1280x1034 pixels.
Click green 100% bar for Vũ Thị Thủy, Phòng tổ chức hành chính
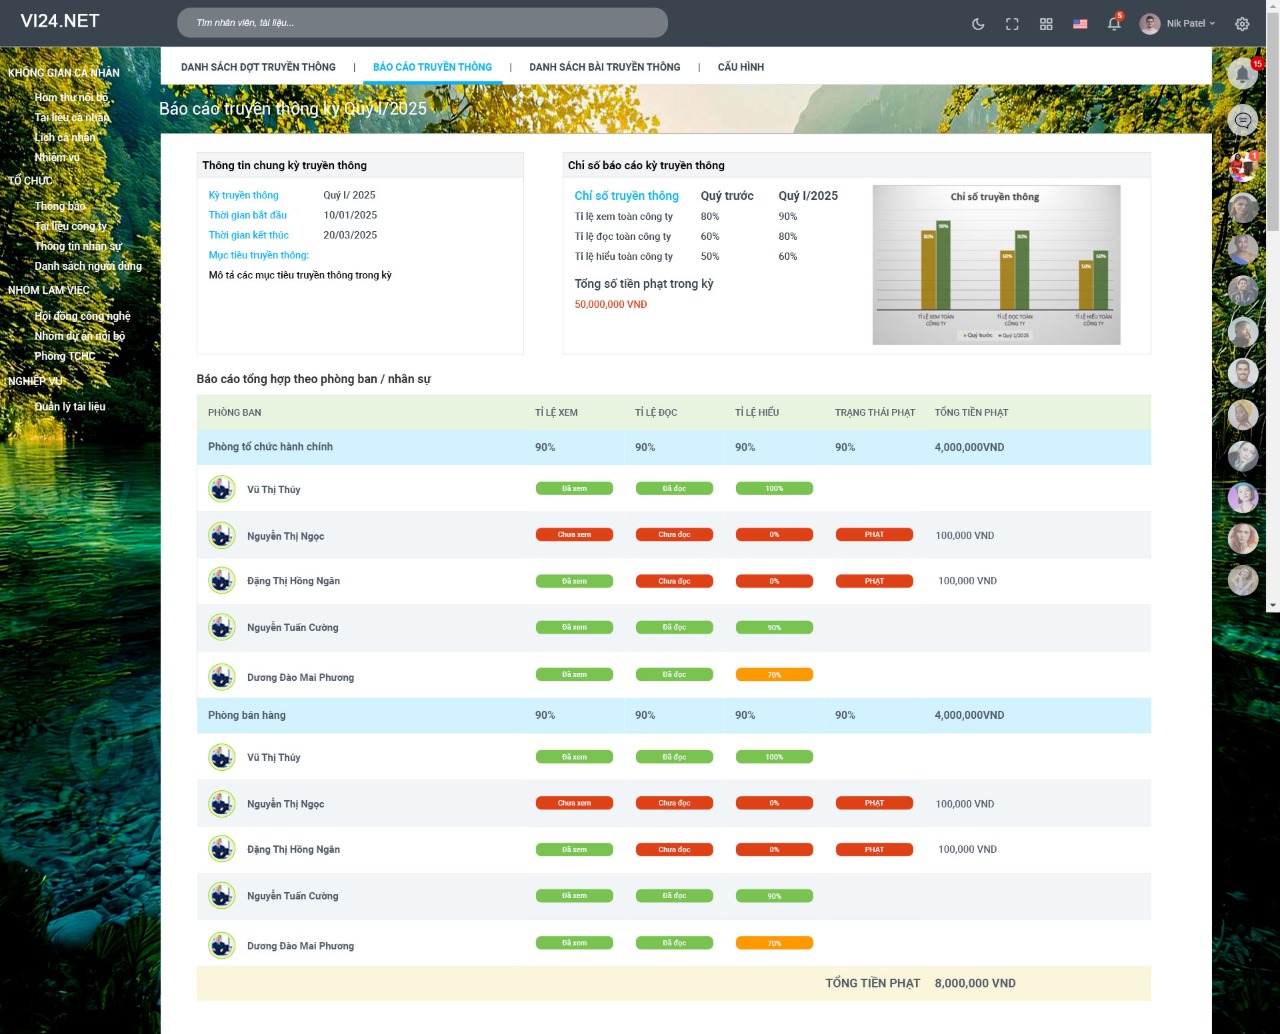pos(774,489)
